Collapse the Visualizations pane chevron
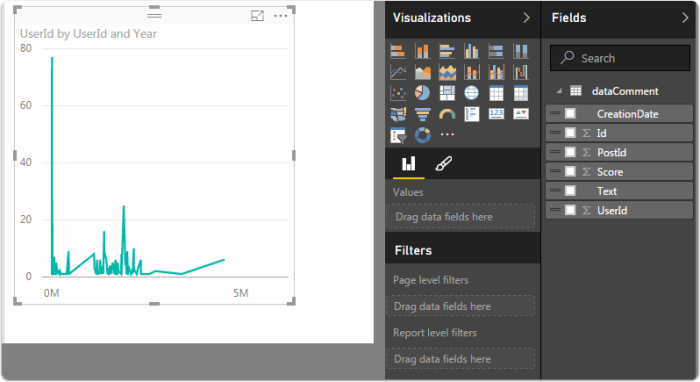Viewport: 700px width, 382px height. [x=526, y=18]
